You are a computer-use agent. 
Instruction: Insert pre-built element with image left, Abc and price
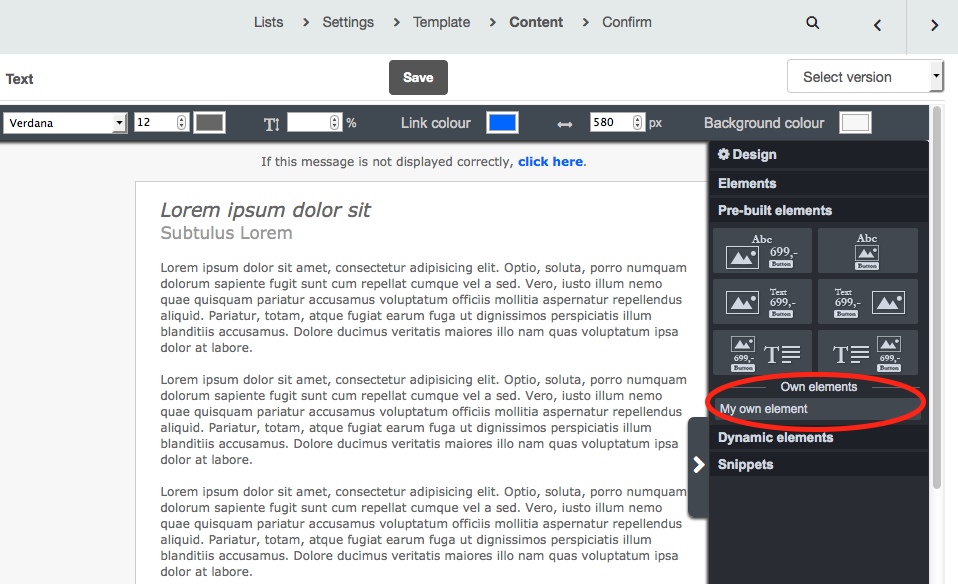(x=761, y=251)
